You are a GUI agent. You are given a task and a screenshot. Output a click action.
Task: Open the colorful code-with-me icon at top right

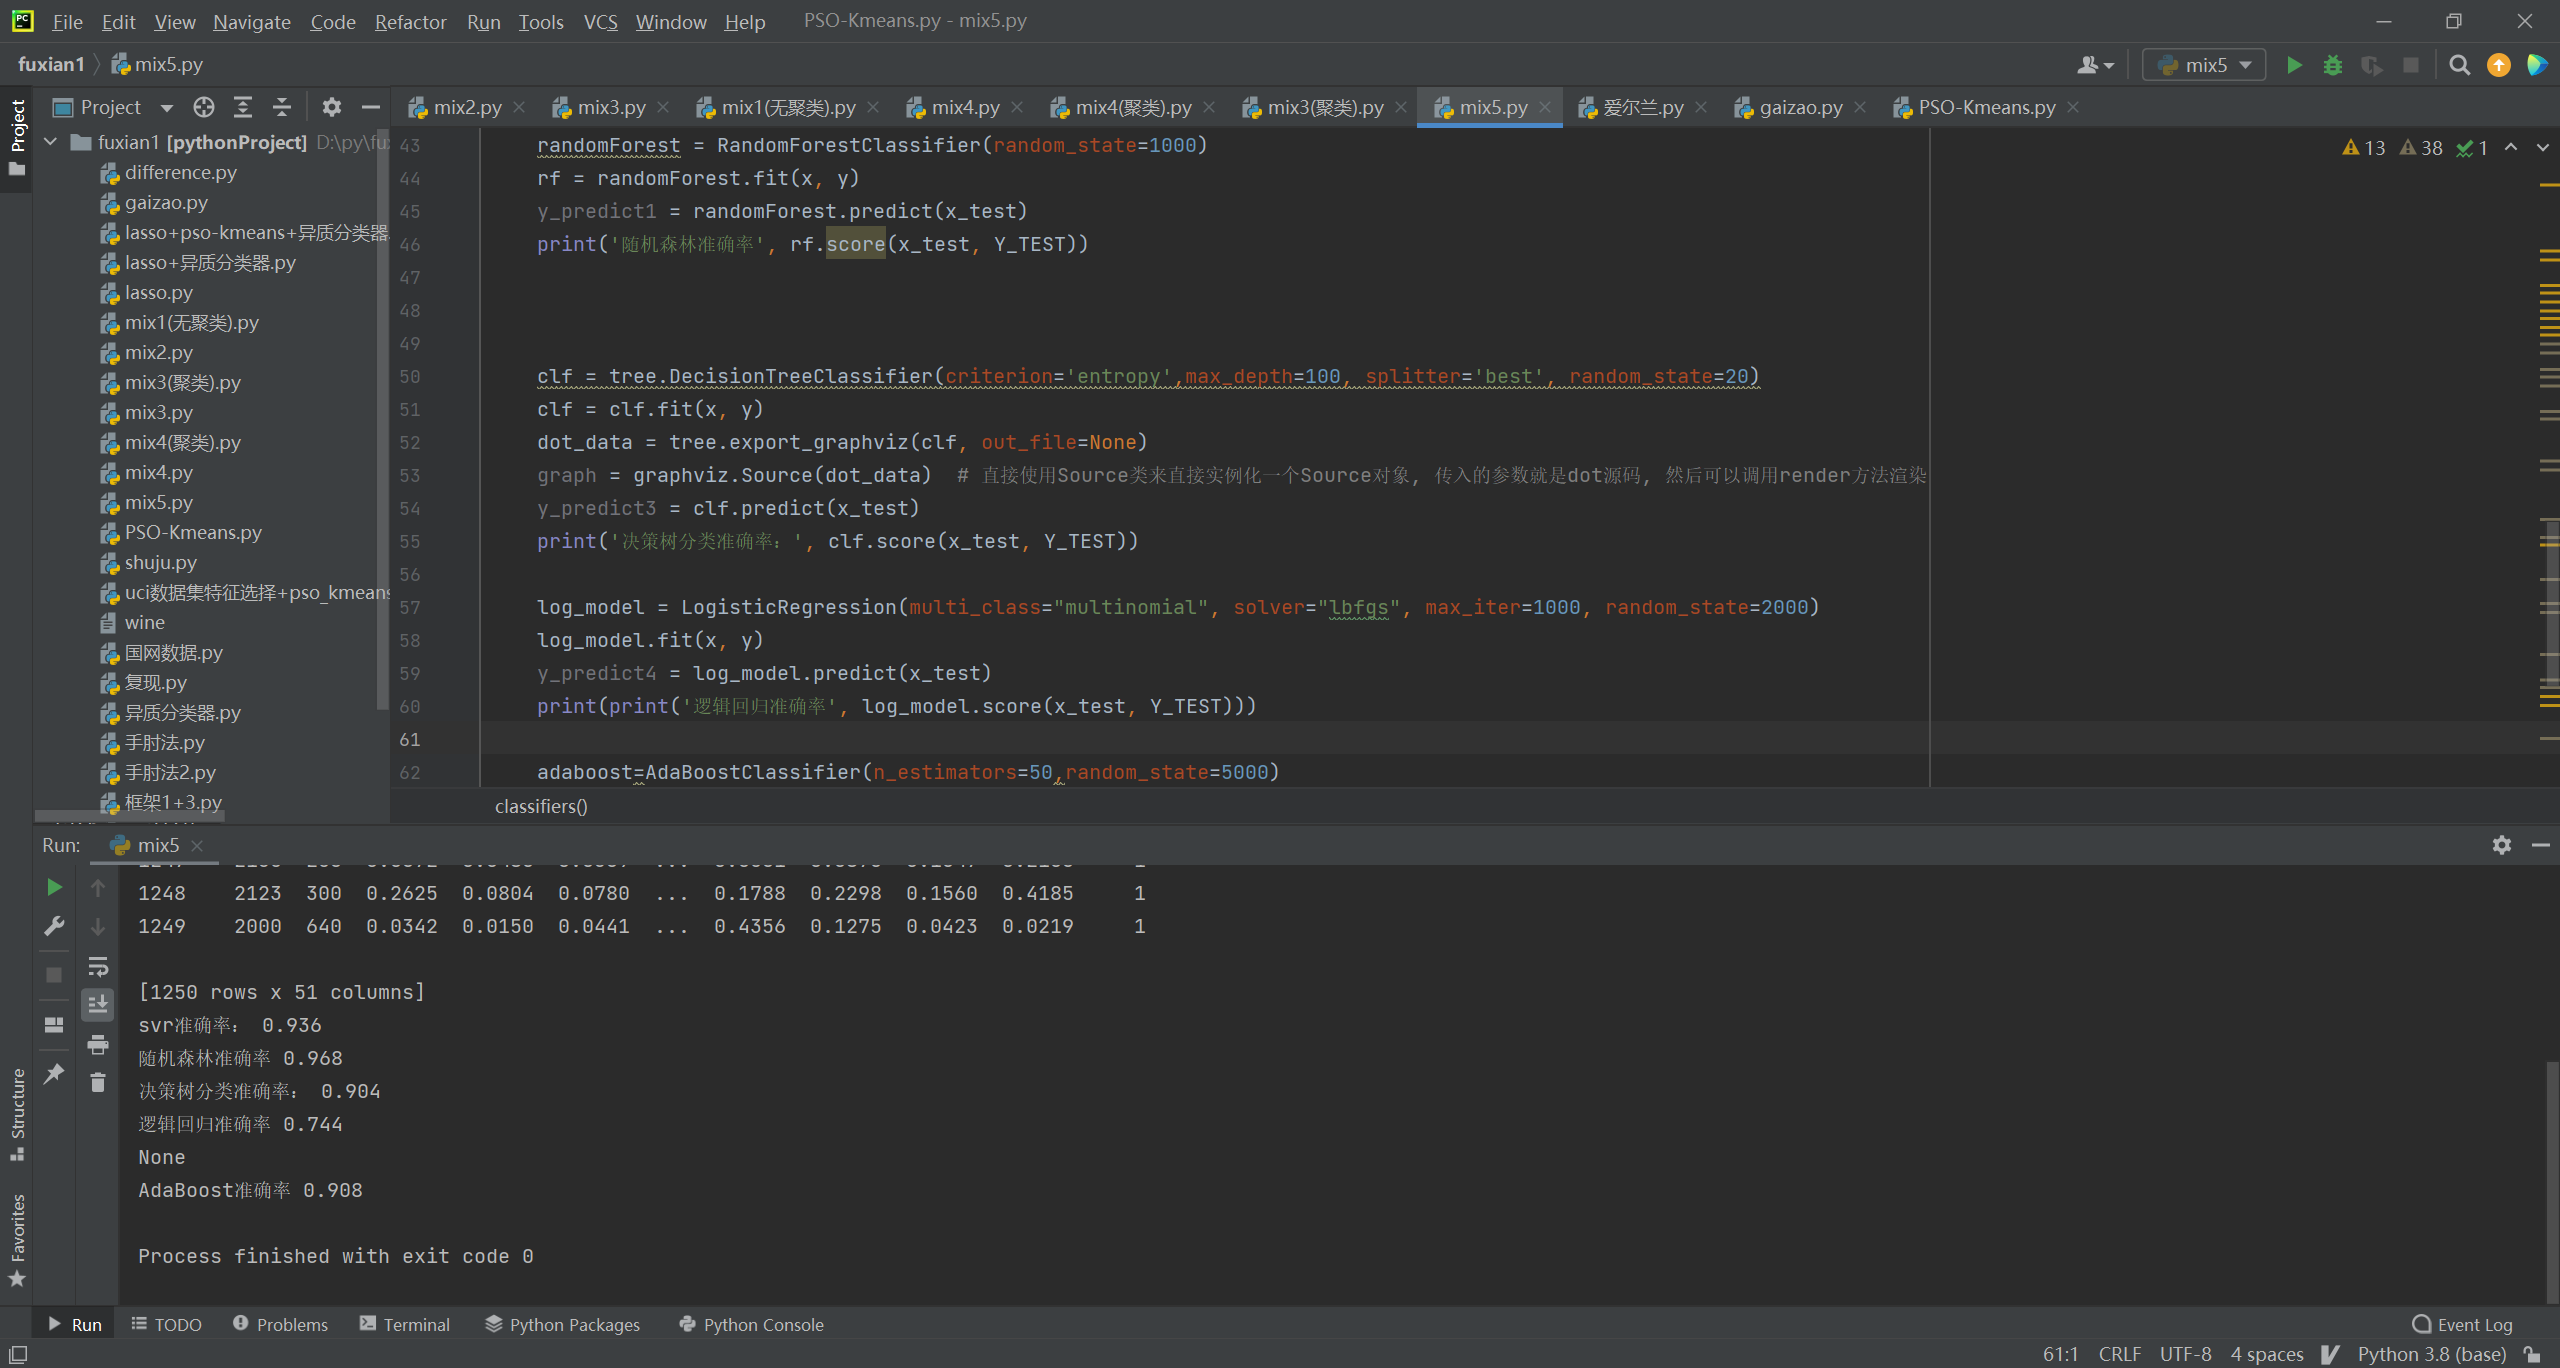click(2537, 65)
